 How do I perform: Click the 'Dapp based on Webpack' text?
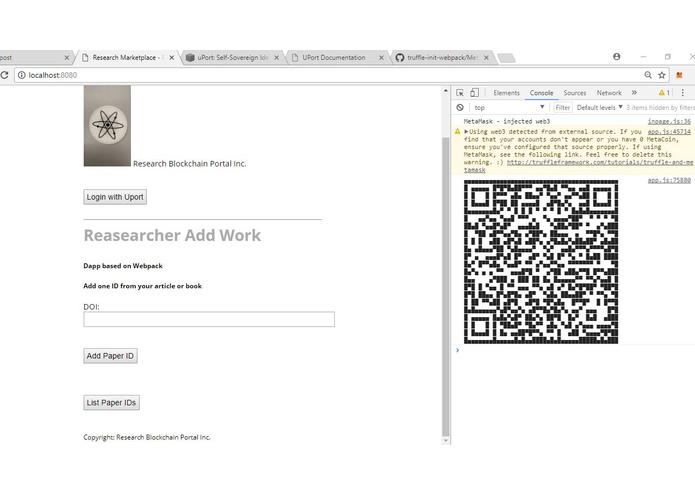123,266
